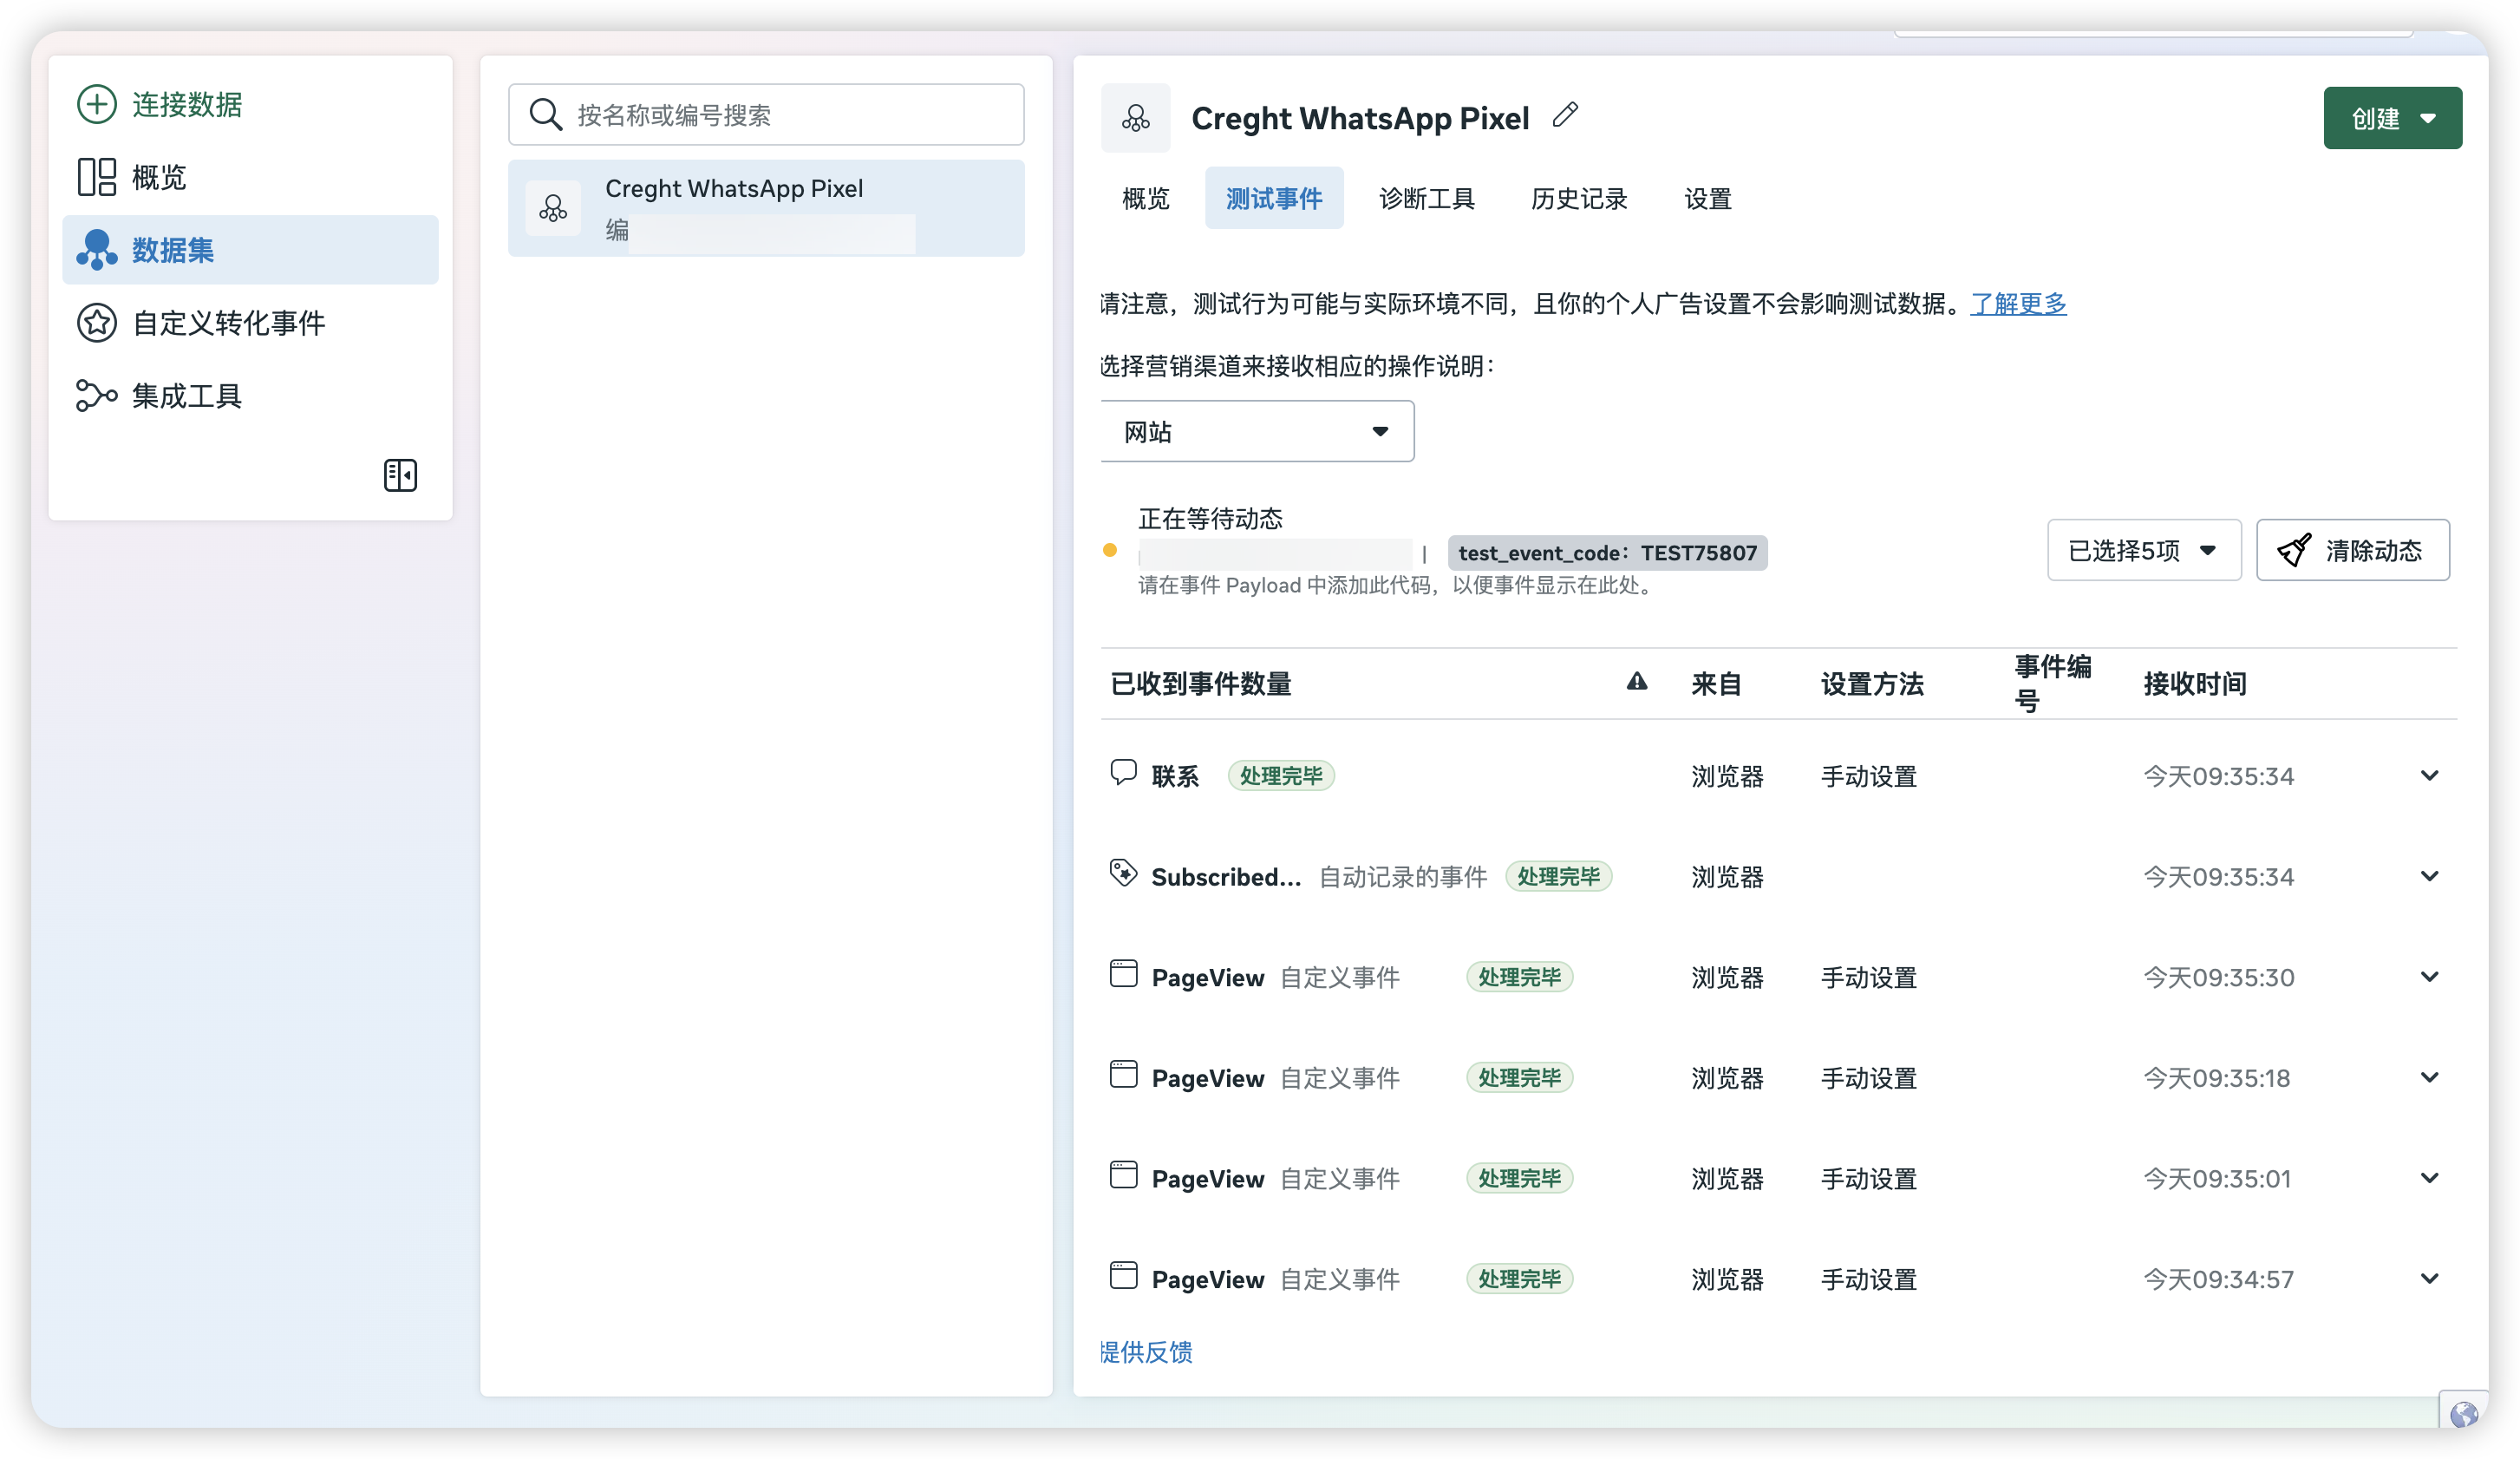
Task: Click PageView icon at 09:35:18 row
Action: [1123, 1075]
